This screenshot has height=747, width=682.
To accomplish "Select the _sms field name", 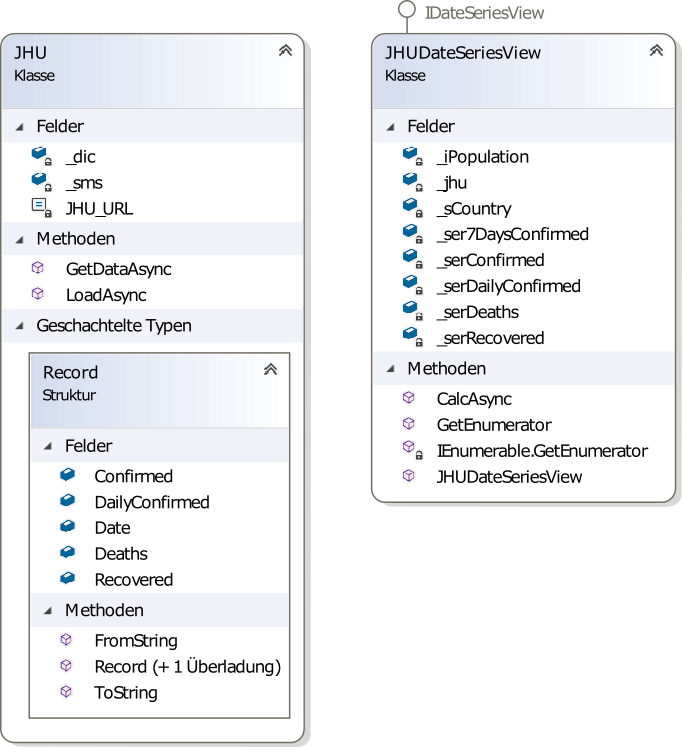I will [x=84, y=183].
